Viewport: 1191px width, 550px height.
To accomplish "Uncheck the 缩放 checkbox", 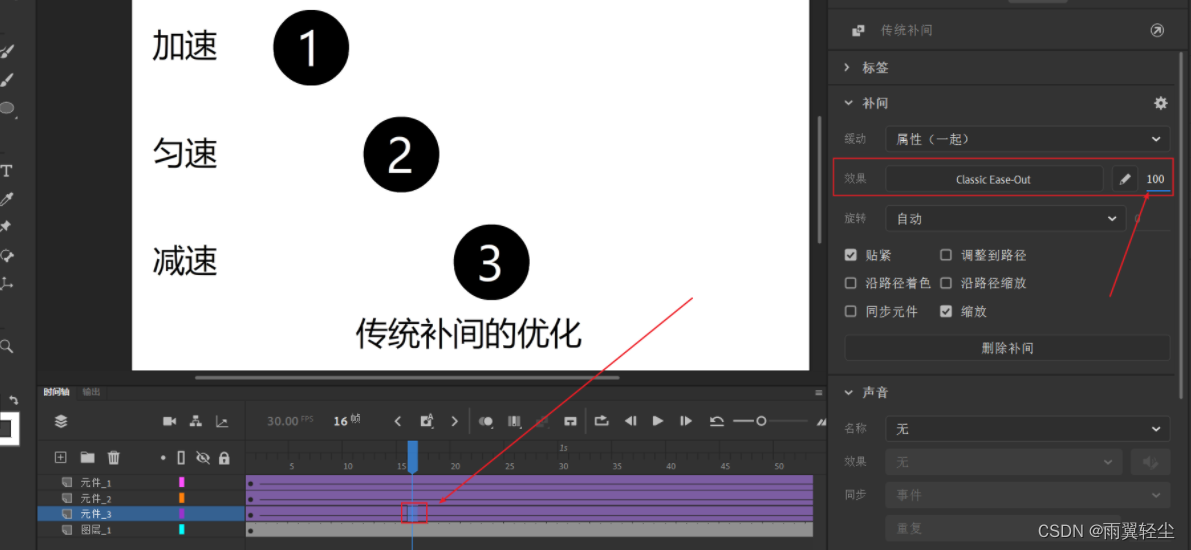I will (x=946, y=311).
